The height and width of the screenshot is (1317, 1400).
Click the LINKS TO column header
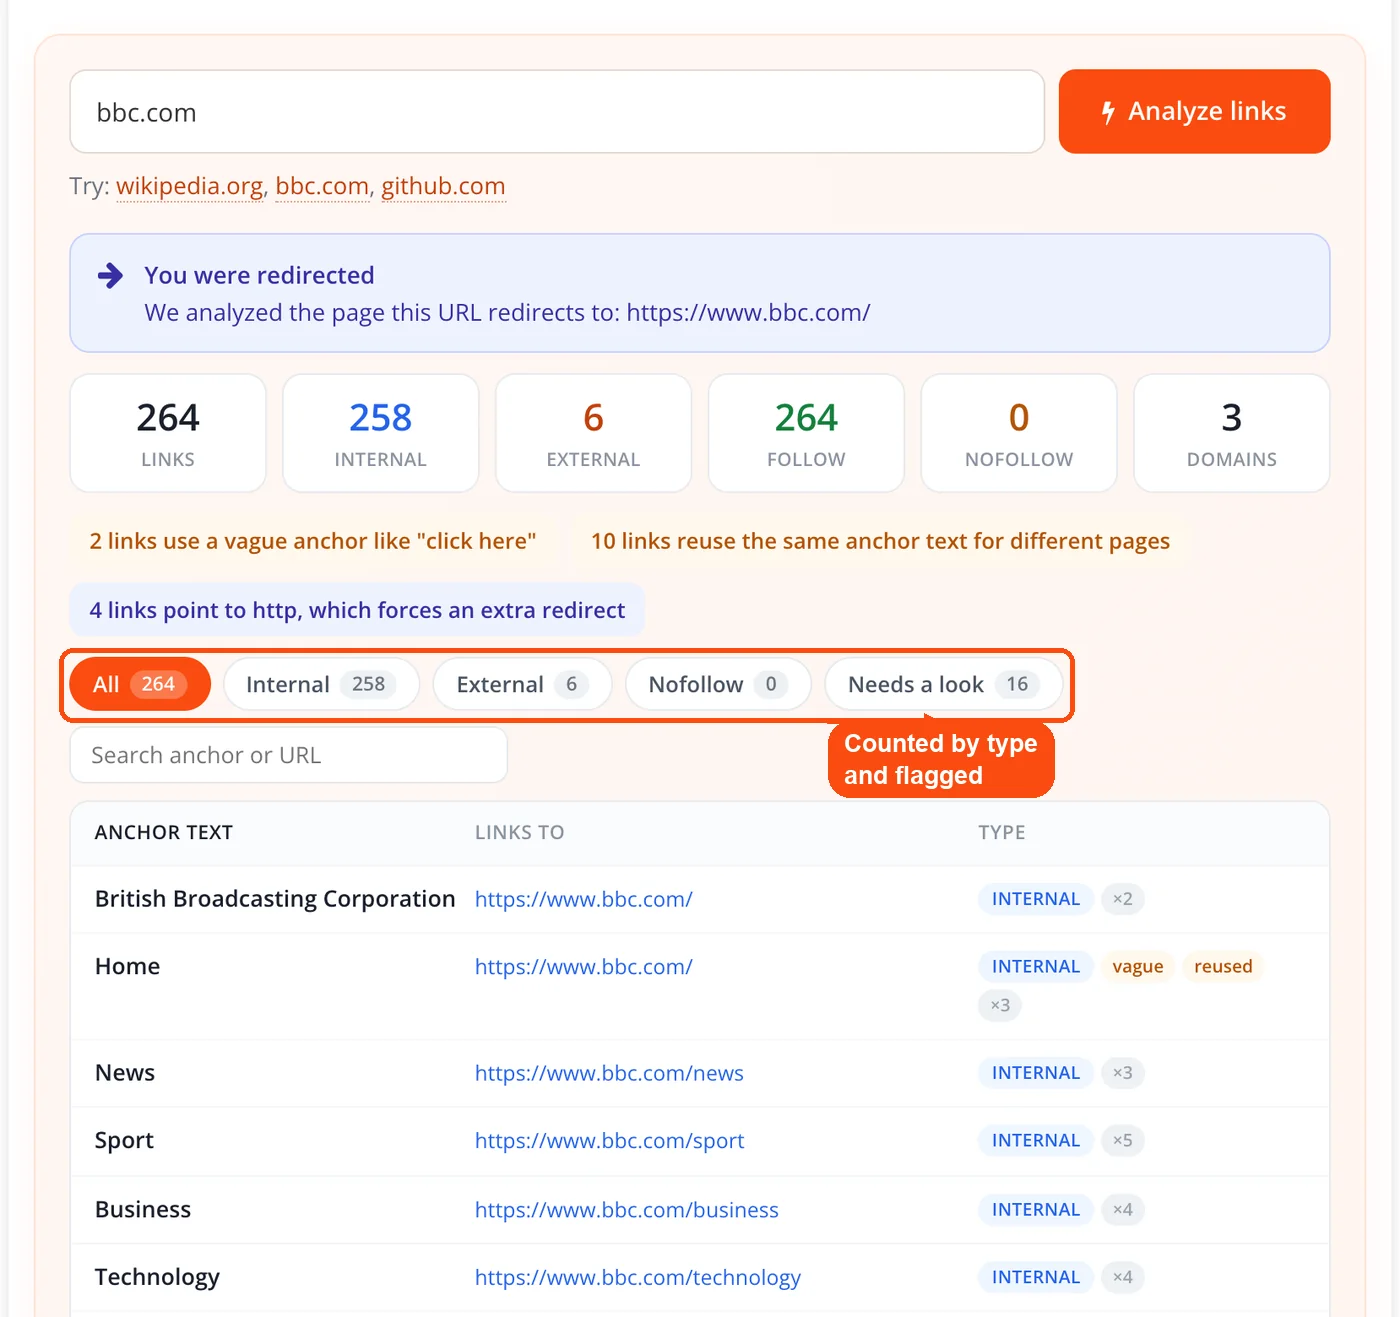(519, 832)
